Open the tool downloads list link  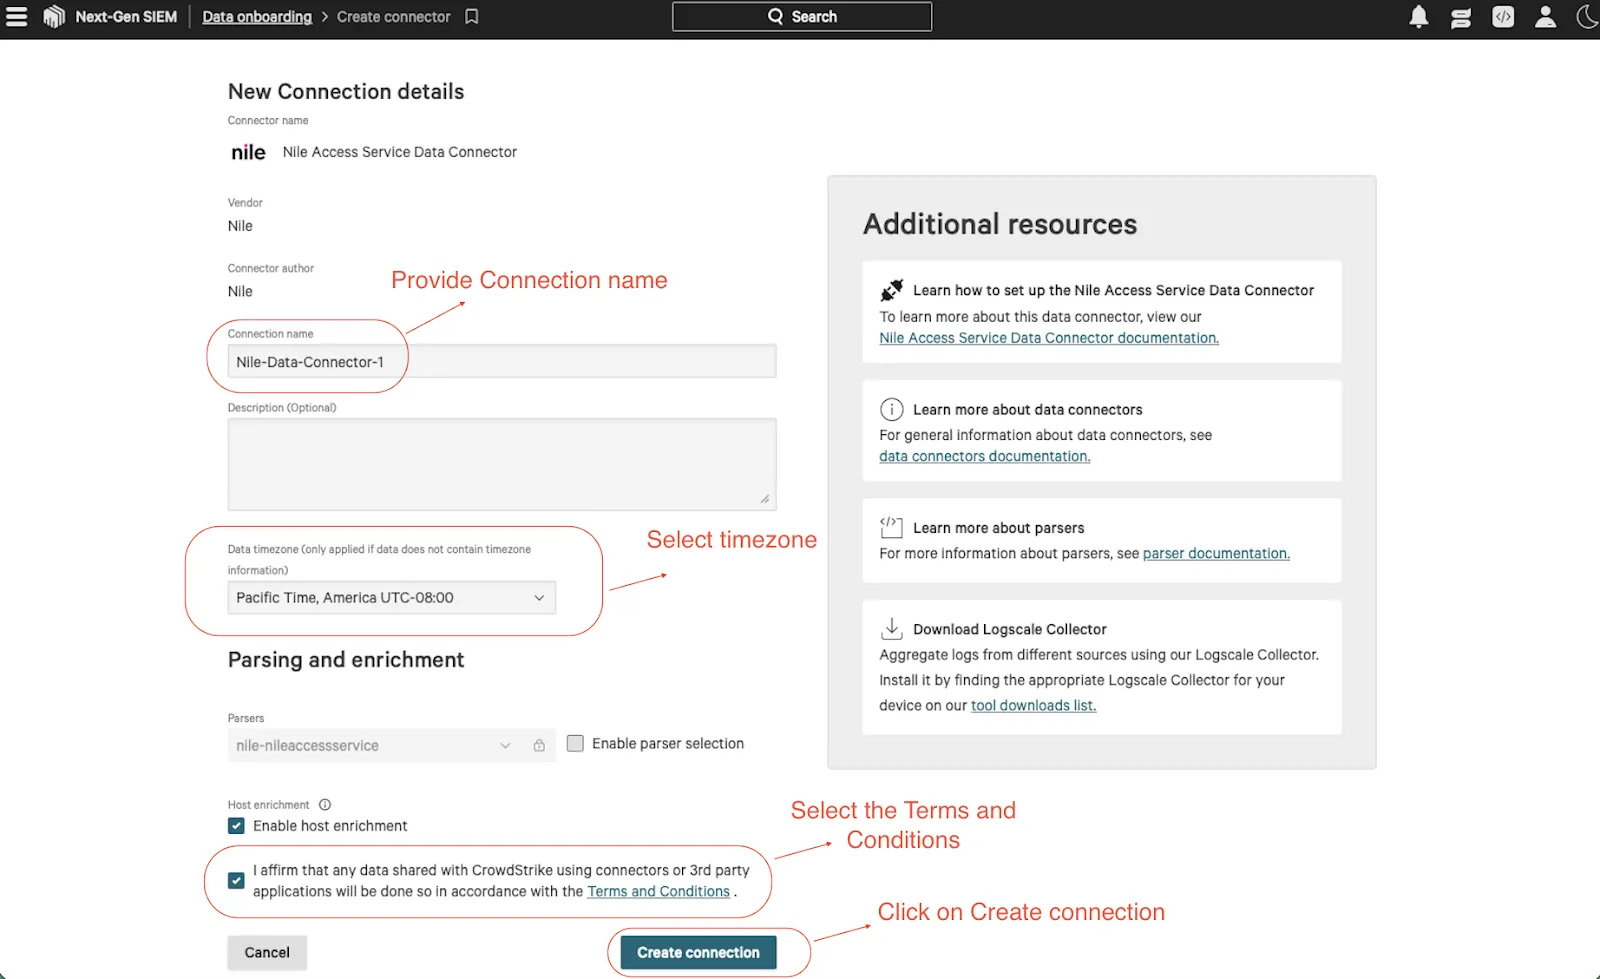pyautogui.click(x=1034, y=706)
